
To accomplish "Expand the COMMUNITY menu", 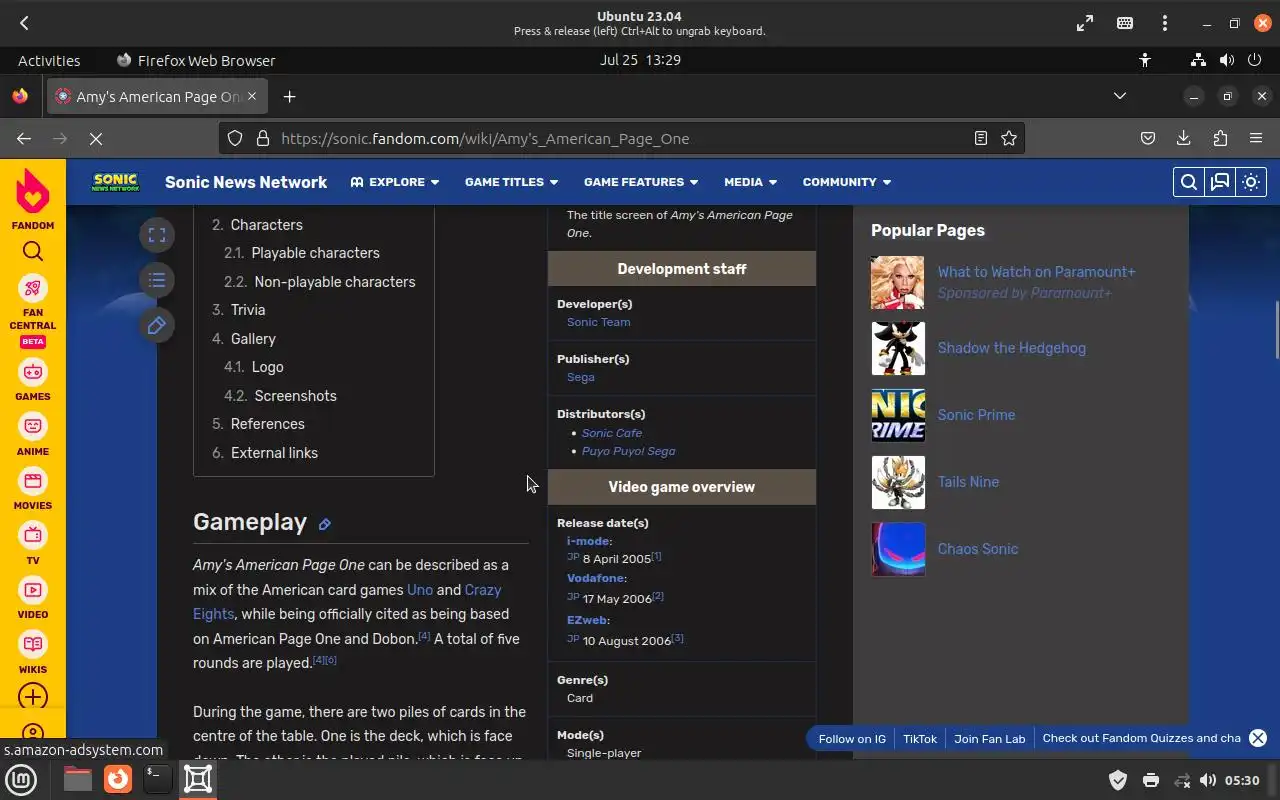I will pos(847,182).
